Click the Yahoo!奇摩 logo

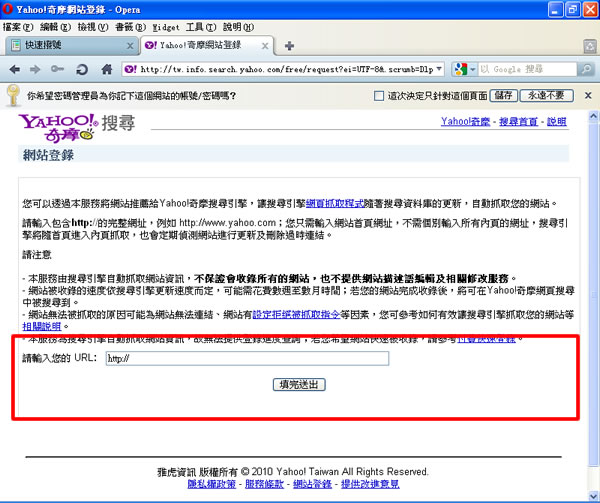58,128
